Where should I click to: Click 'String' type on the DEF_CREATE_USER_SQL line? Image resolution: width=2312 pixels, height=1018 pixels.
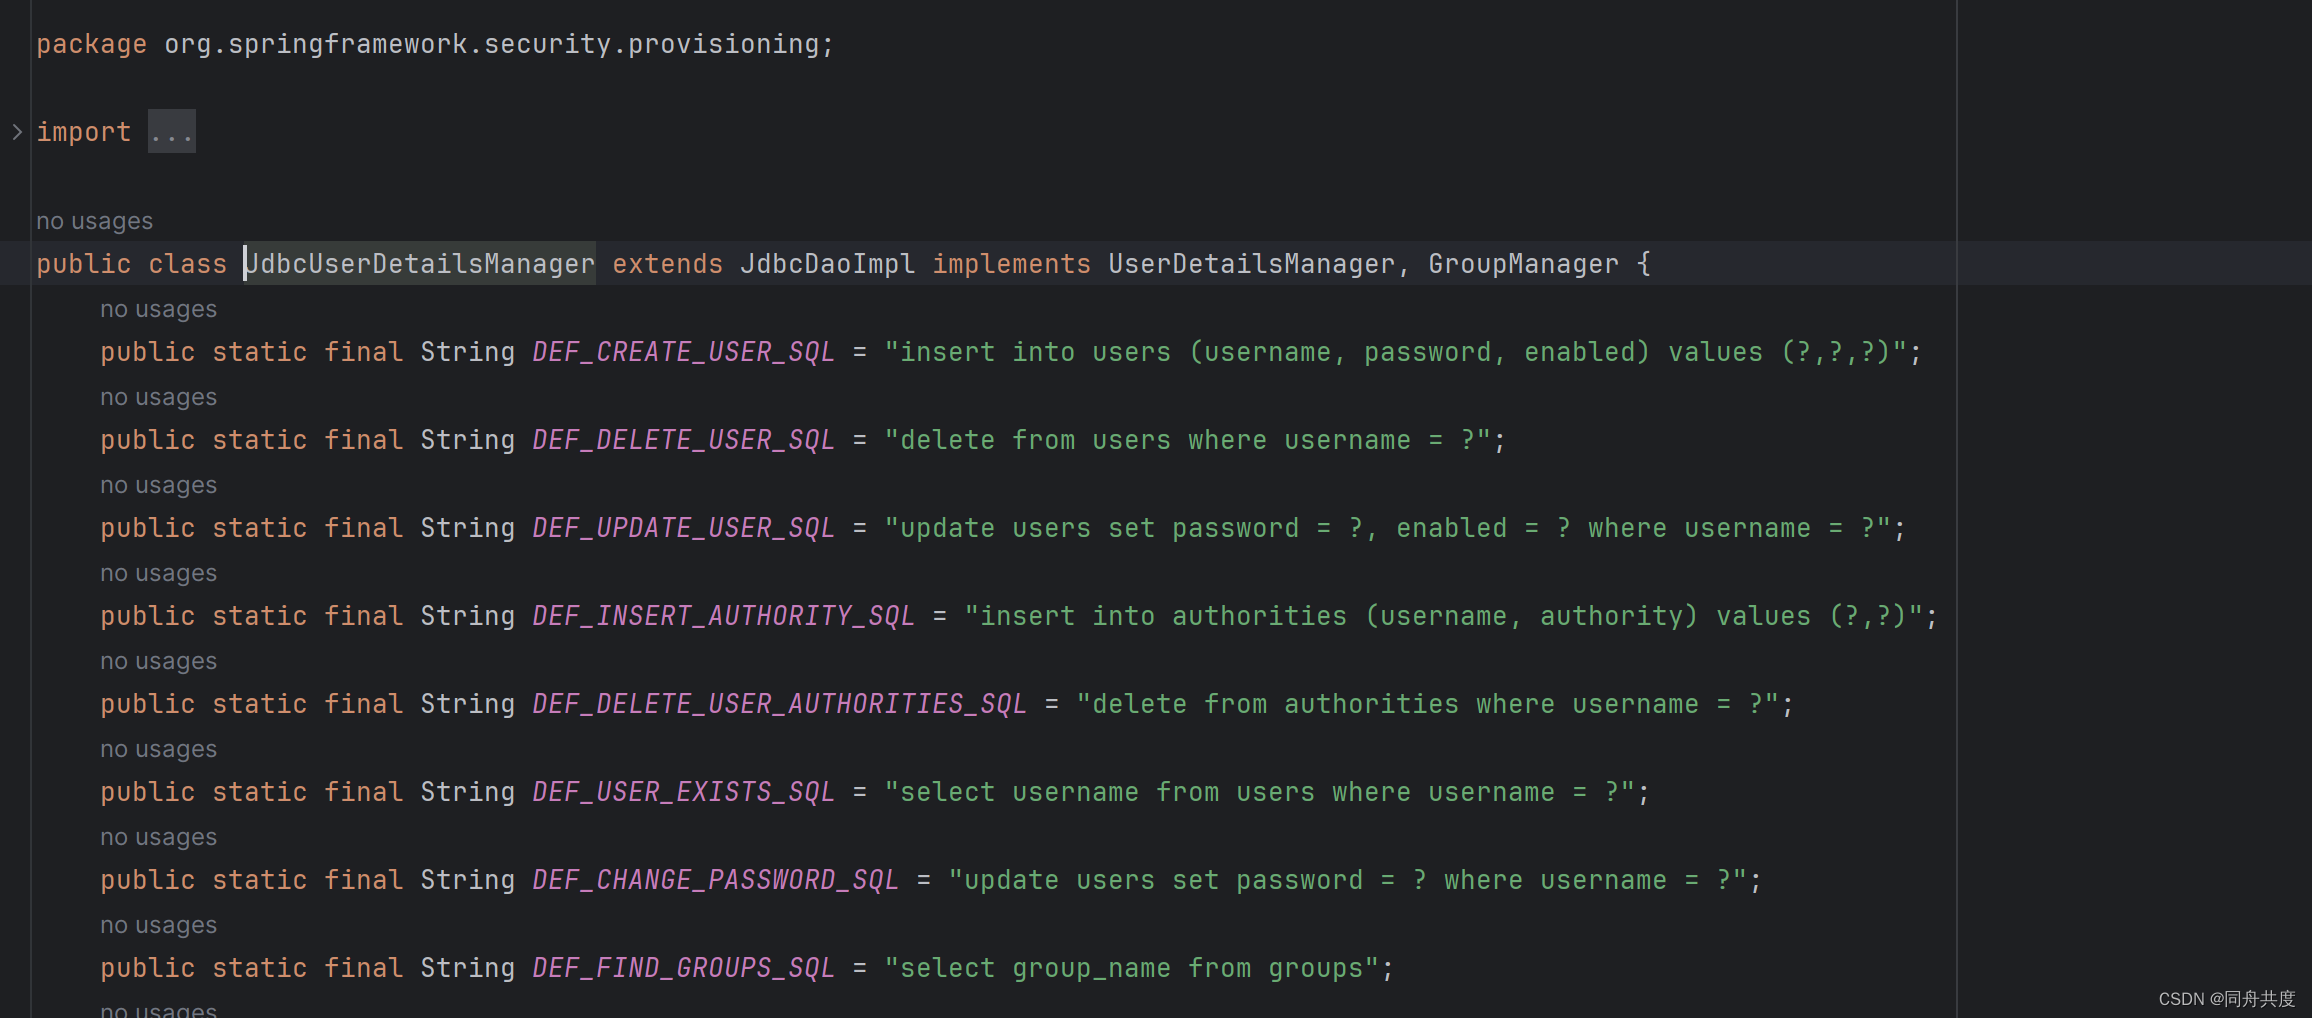468,352
